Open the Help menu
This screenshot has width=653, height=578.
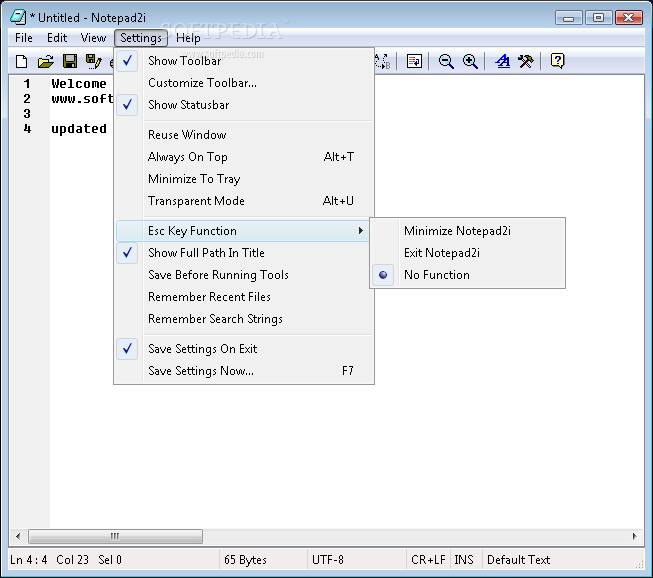pyautogui.click(x=188, y=38)
